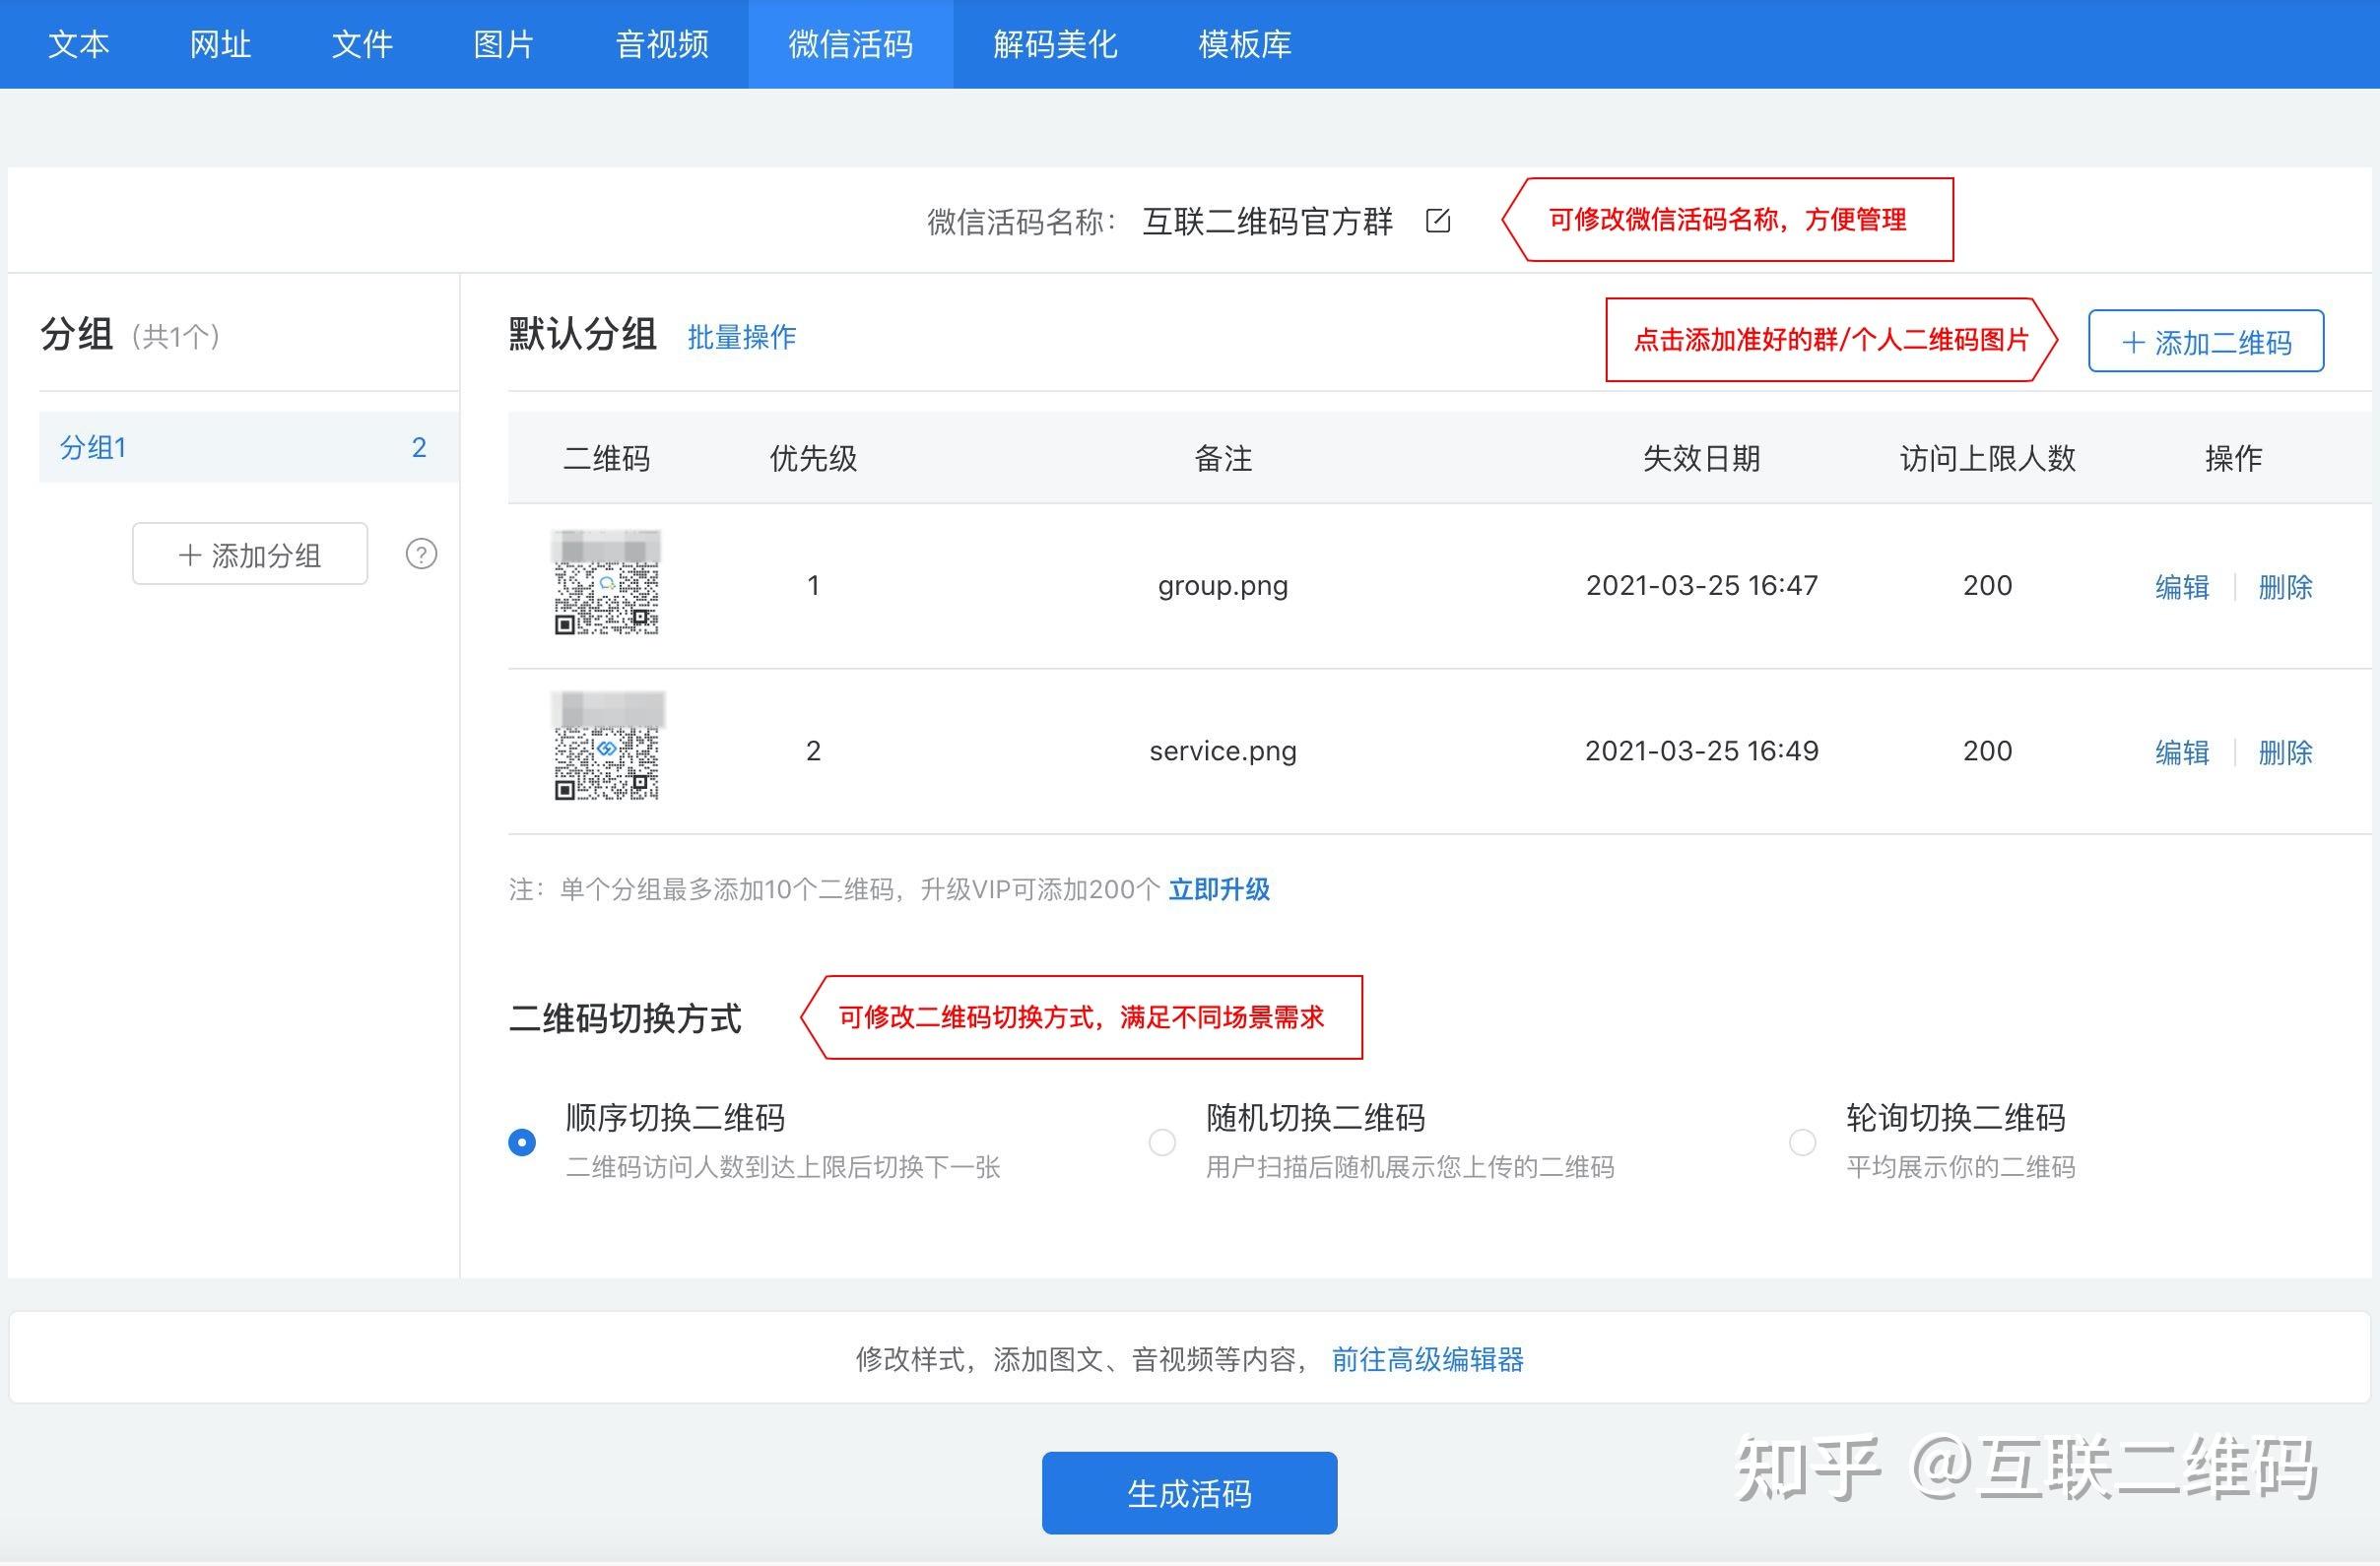Click the edit name pencil icon

pos(1437,221)
